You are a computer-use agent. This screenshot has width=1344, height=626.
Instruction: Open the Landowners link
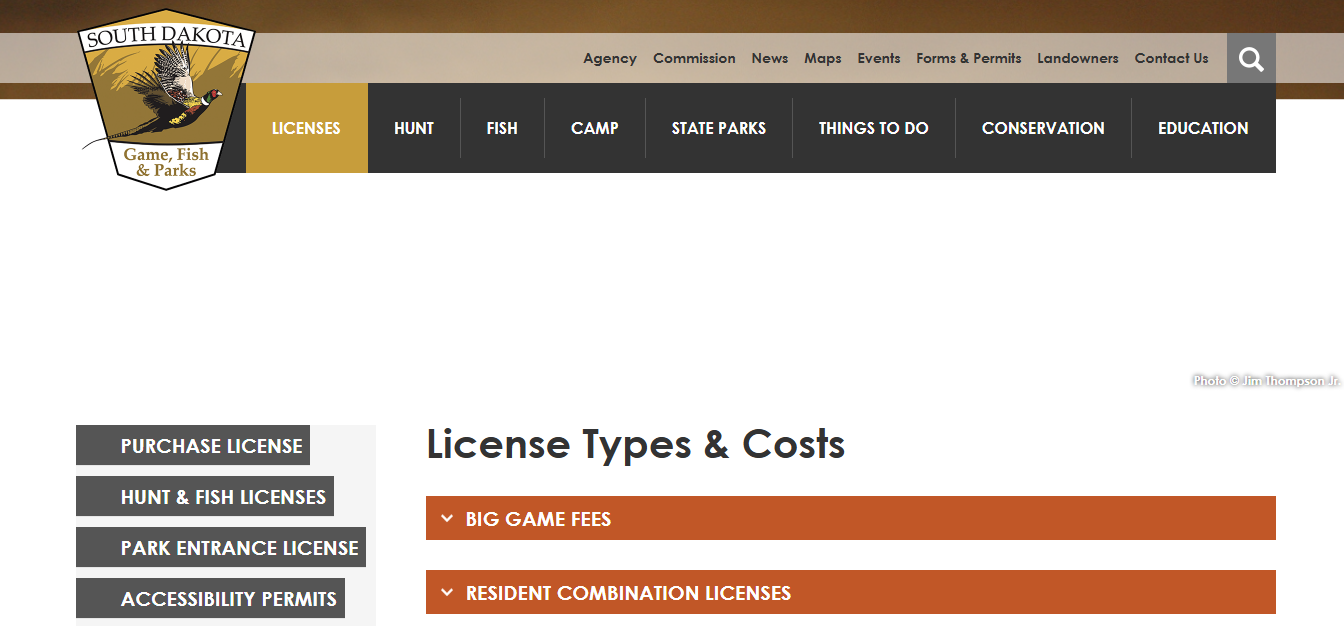click(x=1078, y=58)
